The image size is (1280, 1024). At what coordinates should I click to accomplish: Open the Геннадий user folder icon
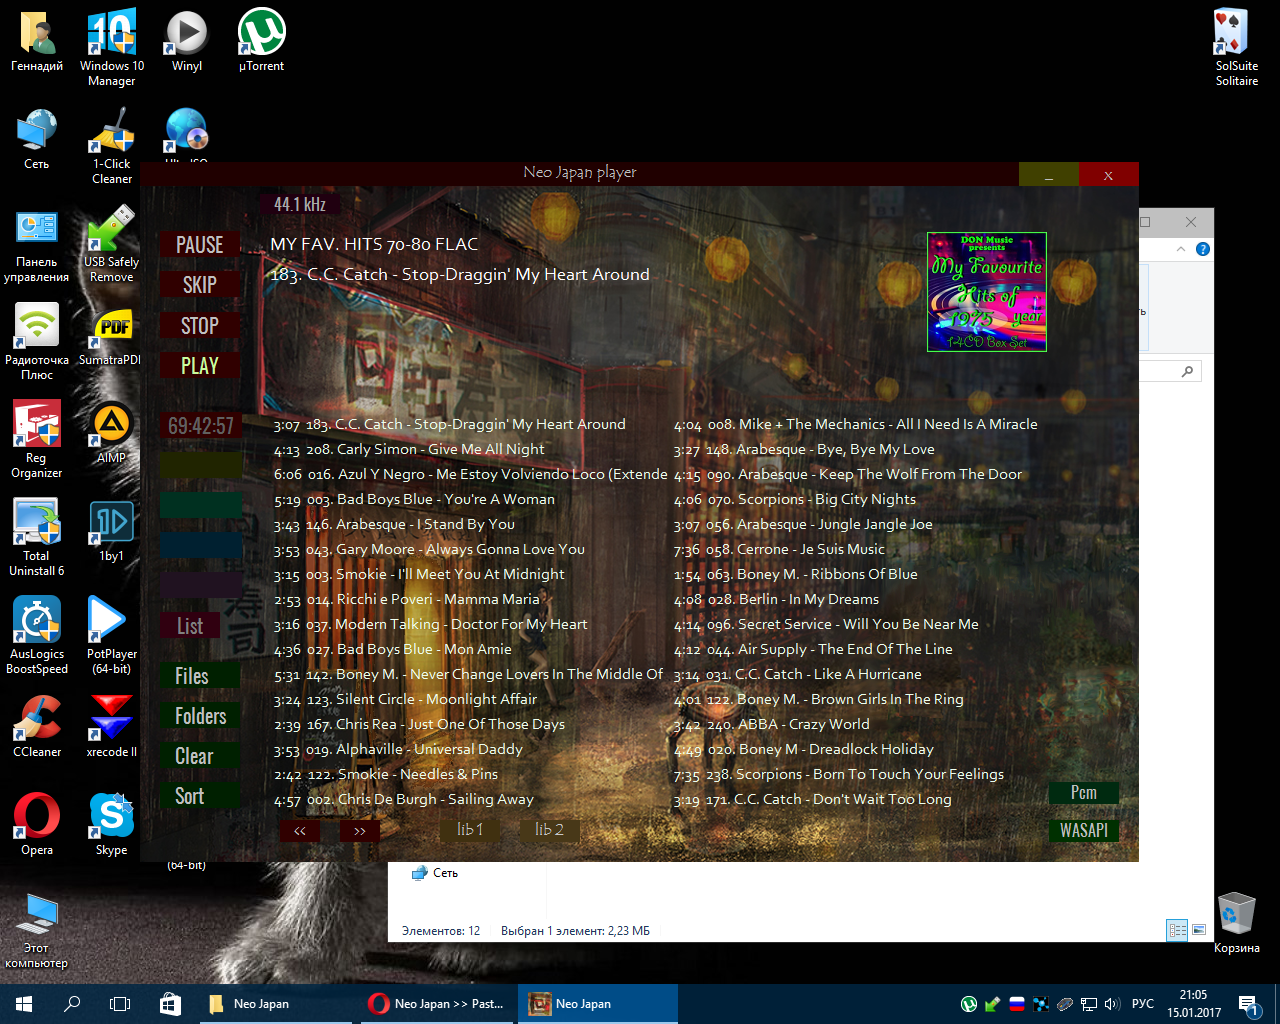(x=37, y=41)
